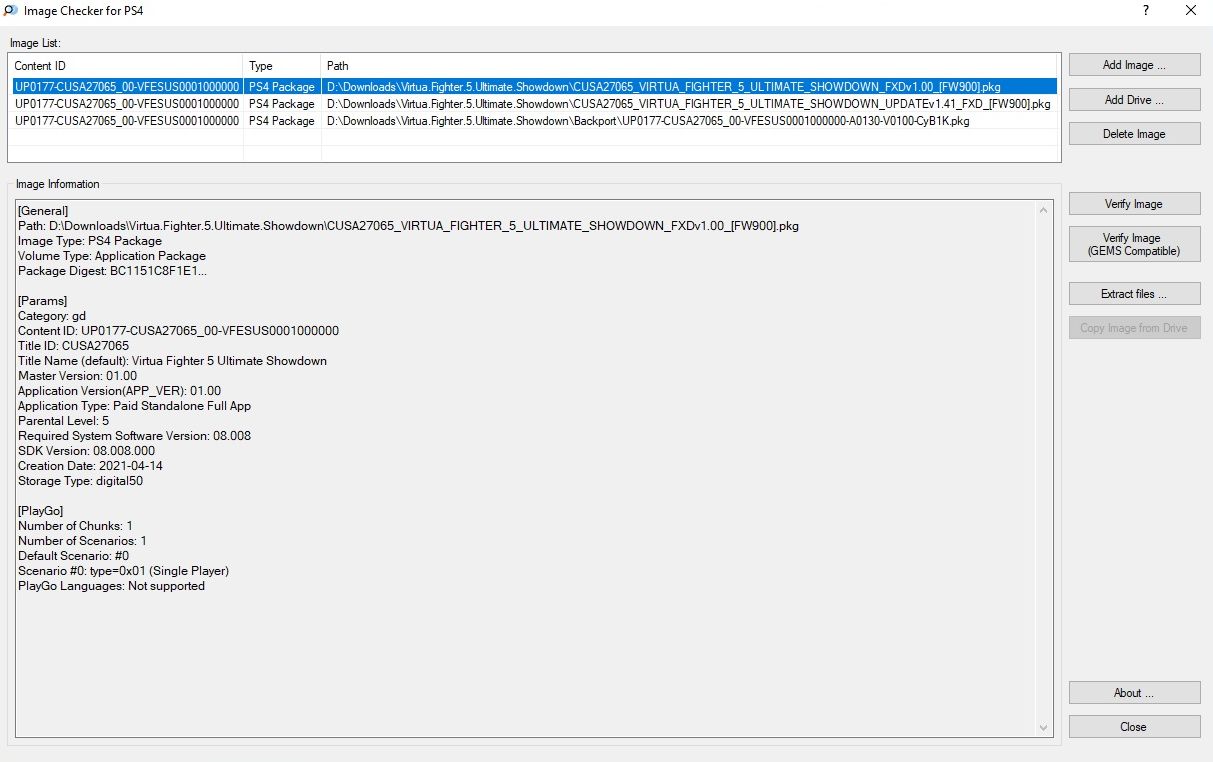Image resolution: width=1213 pixels, height=762 pixels.
Task: Select the Backport CyB1K package row
Action: click(x=534, y=121)
